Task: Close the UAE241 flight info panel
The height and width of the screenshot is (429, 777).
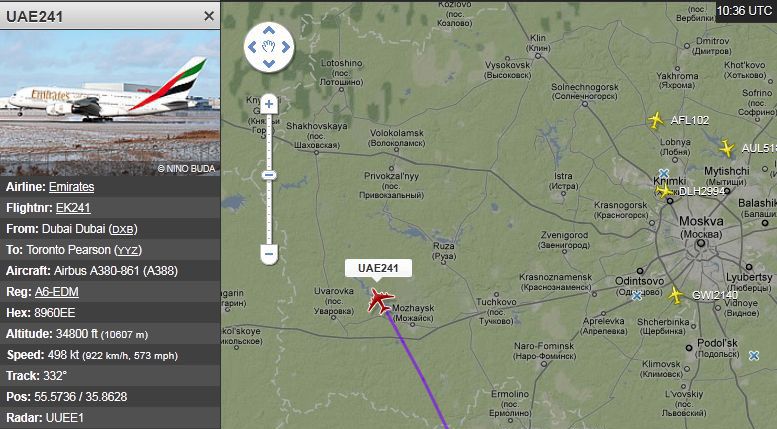Action: [x=209, y=16]
